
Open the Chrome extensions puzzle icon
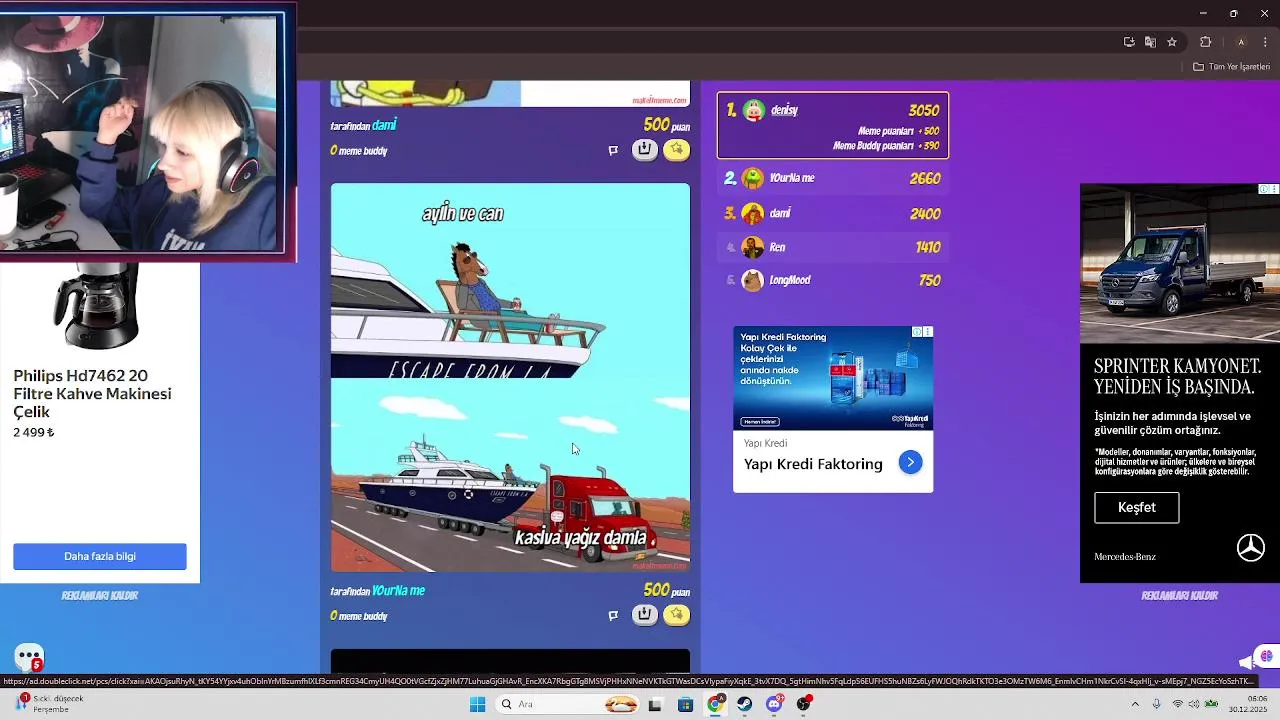[1205, 42]
